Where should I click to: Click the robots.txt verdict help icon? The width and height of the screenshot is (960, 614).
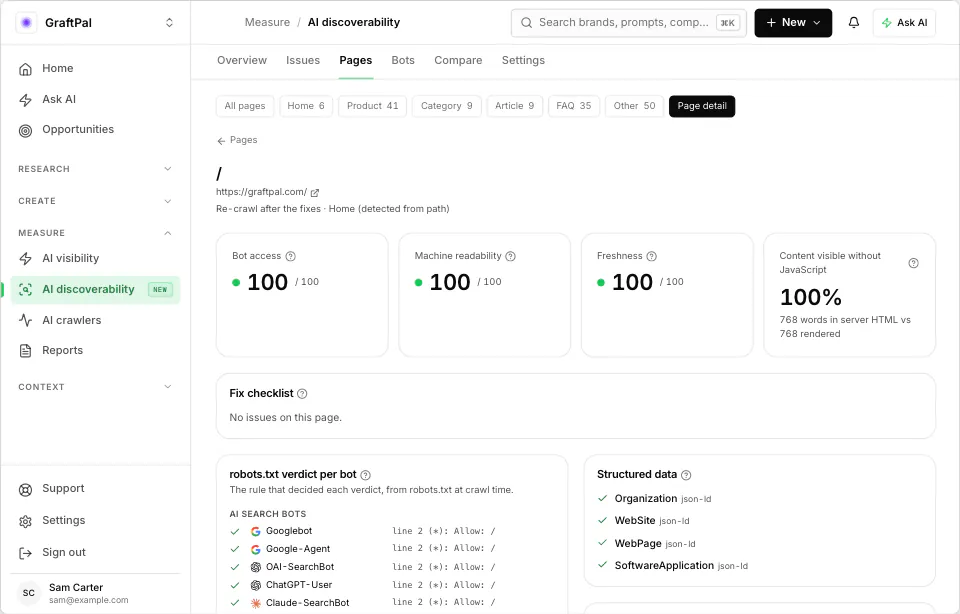point(366,475)
